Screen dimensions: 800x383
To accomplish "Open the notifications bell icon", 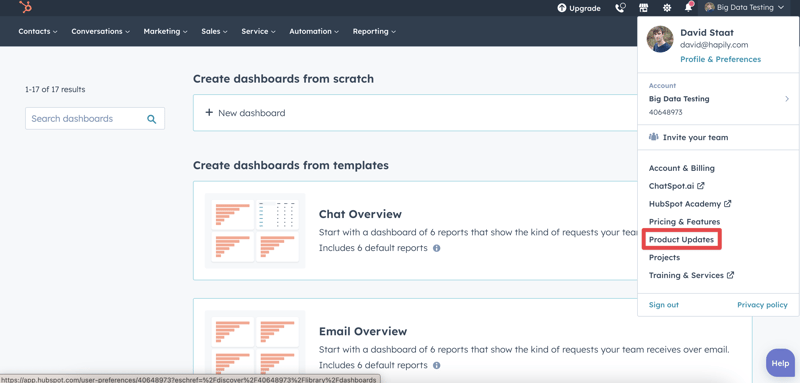I will (689, 7).
